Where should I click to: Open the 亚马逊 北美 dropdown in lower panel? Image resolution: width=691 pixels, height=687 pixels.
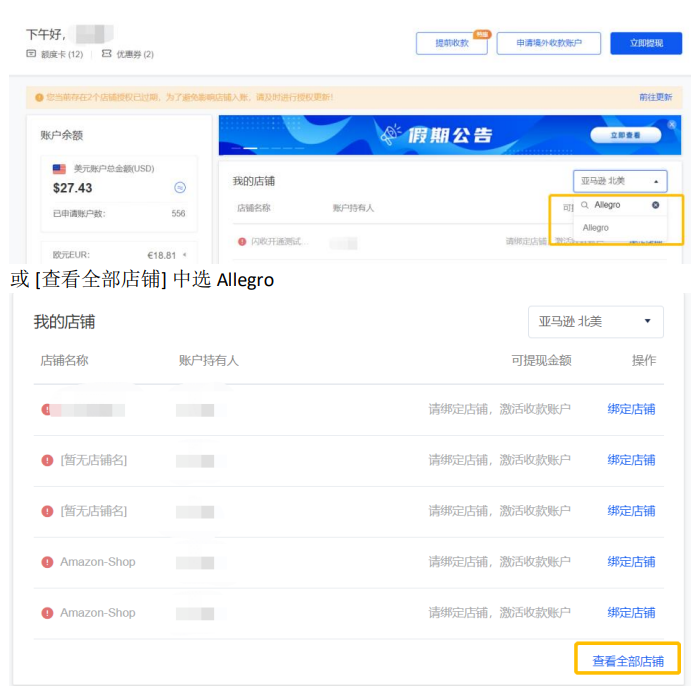tap(595, 322)
